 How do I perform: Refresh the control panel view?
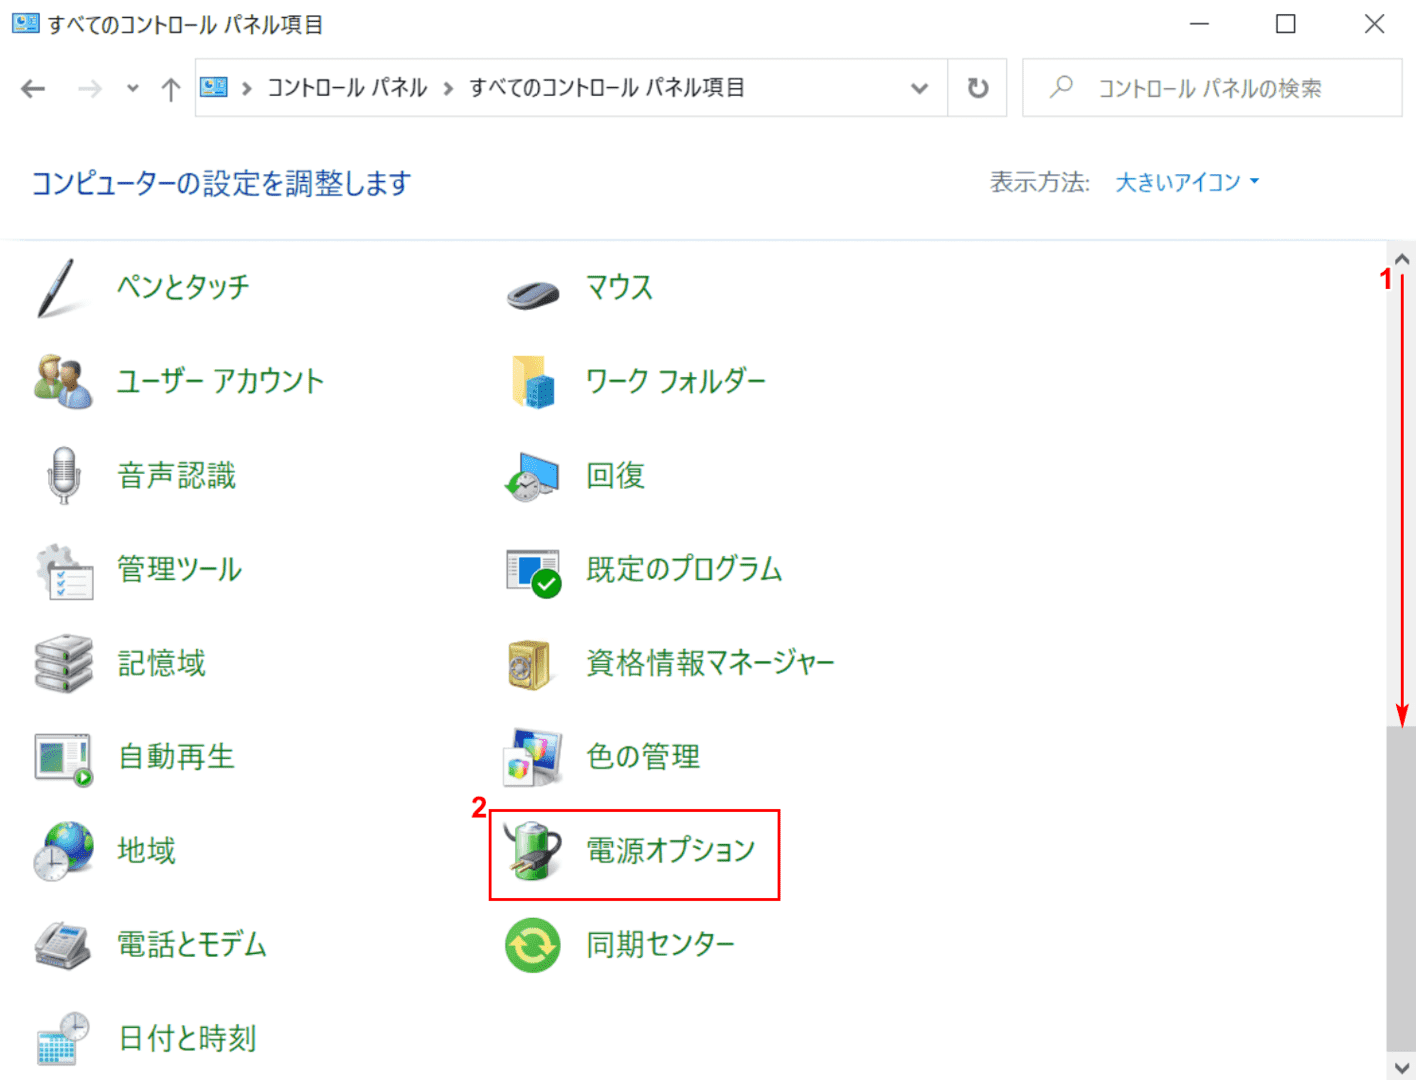(x=978, y=88)
